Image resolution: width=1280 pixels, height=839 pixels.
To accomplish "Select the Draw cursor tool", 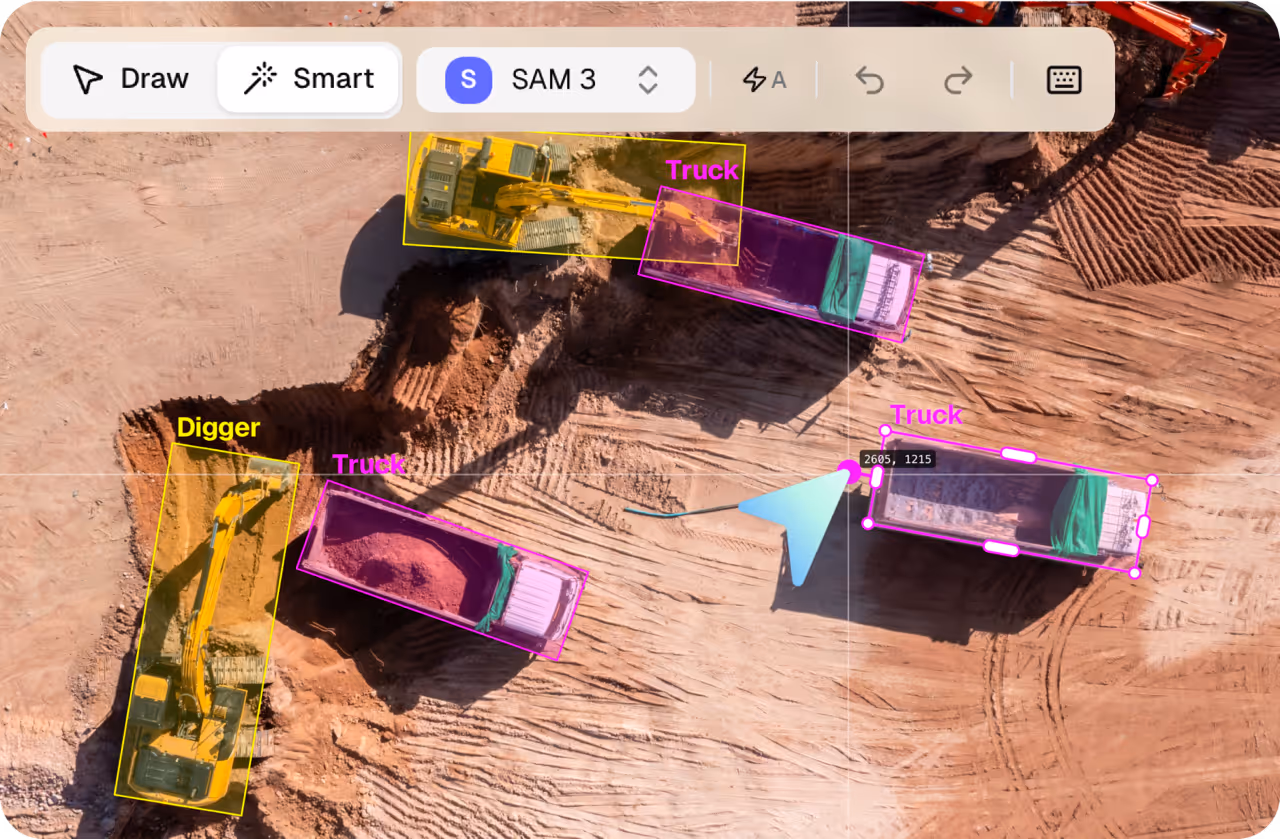I will [130, 79].
